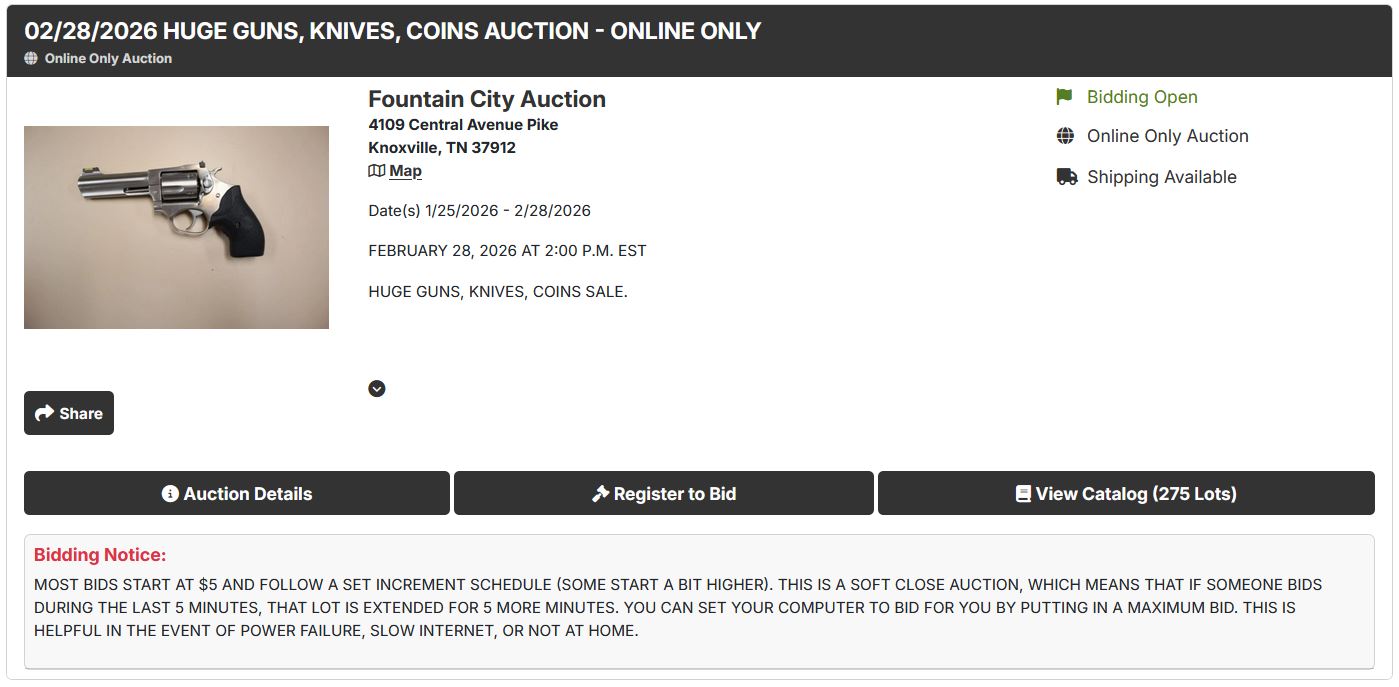Viewport: 1399px width, 687px height.
Task: Click the globe icon beside Online Only Auction header
Action: tap(31, 59)
